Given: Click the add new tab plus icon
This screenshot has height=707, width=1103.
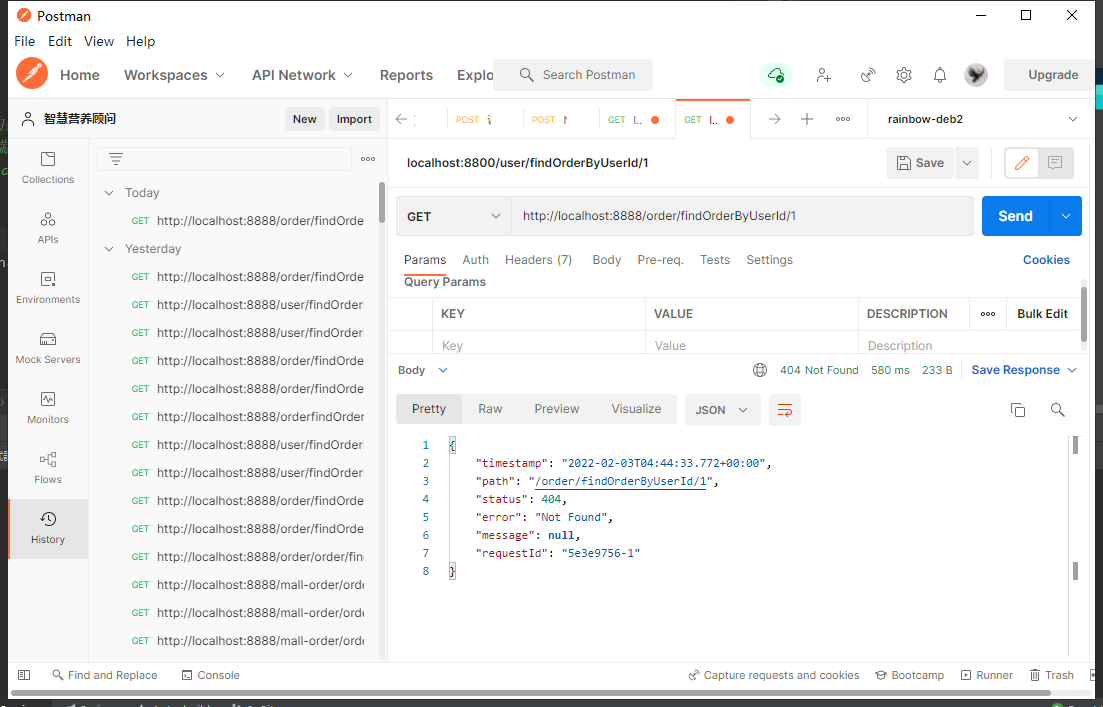Looking at the screenshot, I should click(807, 119).
